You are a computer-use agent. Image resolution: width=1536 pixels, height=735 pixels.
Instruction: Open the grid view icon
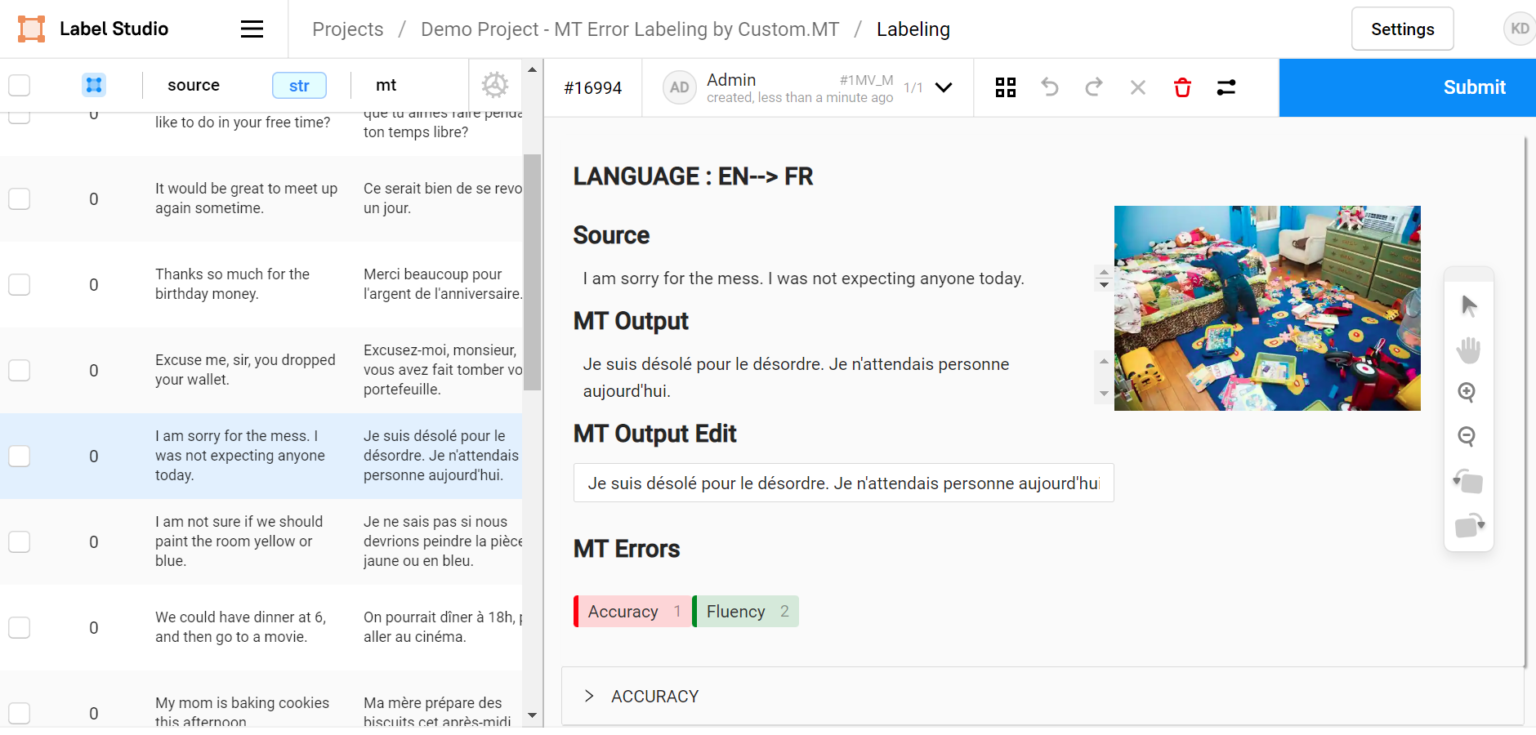pyautogui.click(x=1005, y=87)
